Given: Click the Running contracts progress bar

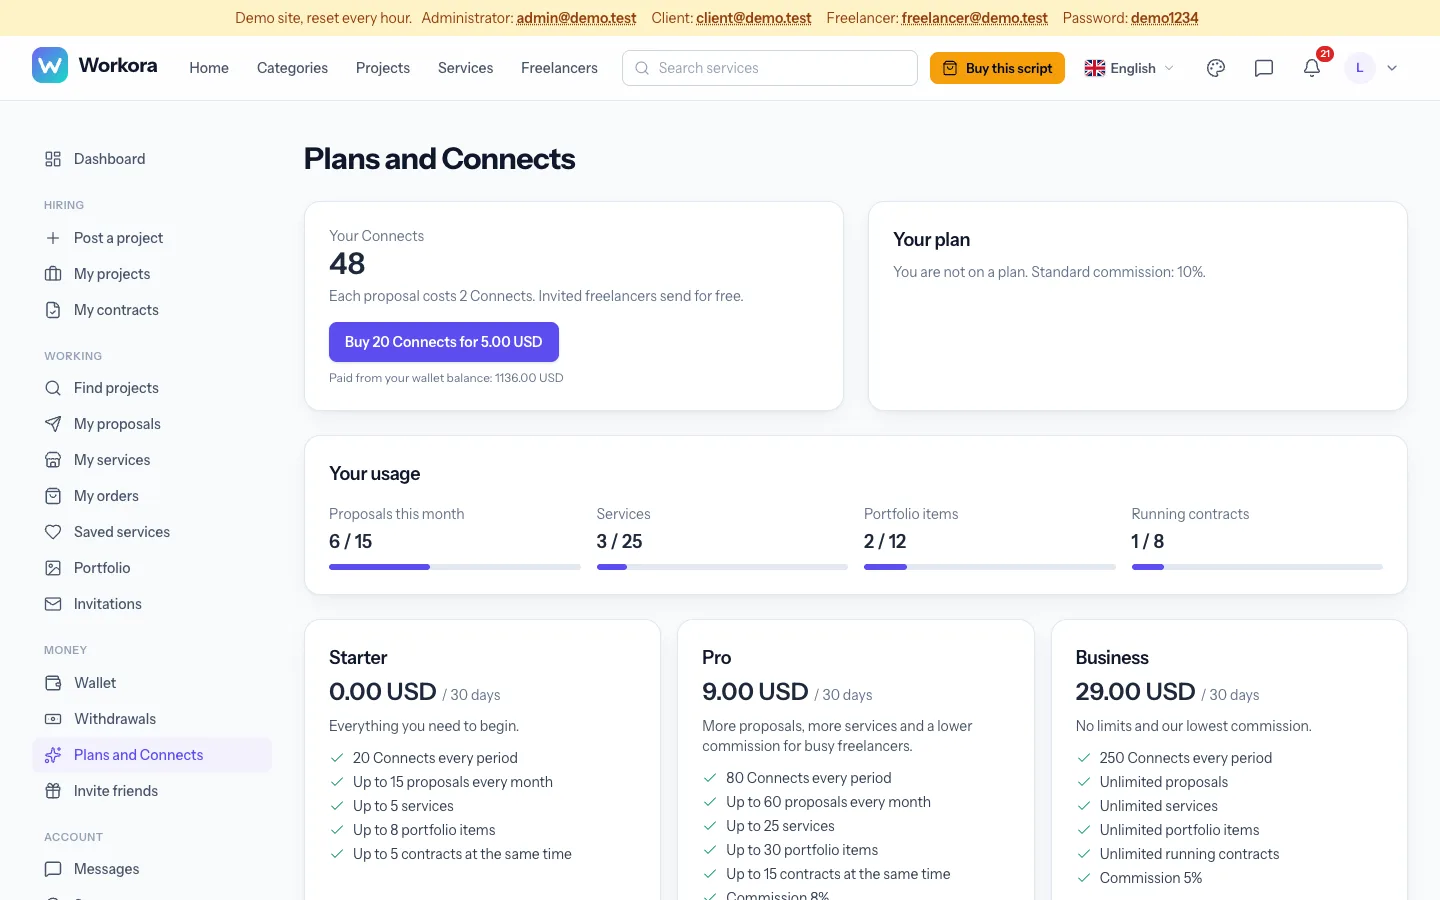Looking at the screenshot, I should point(1257,567).
